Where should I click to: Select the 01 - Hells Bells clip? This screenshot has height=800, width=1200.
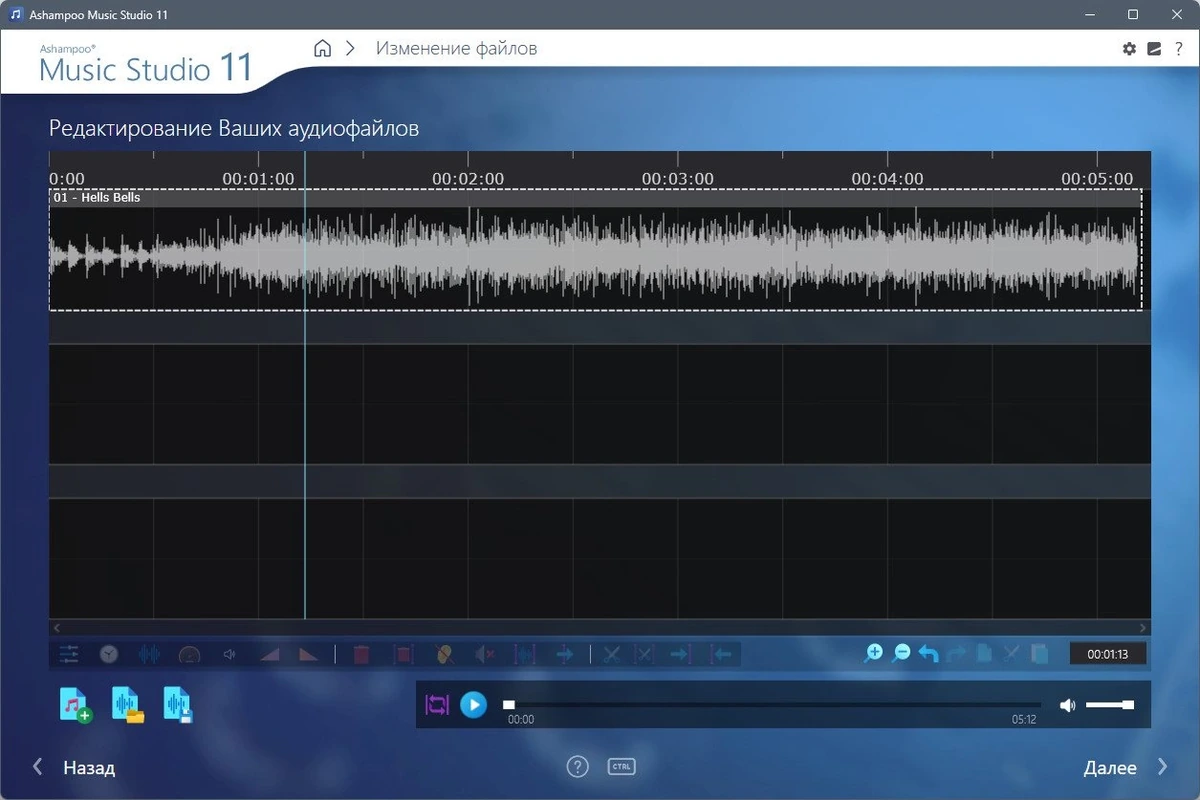coord(595,249)
